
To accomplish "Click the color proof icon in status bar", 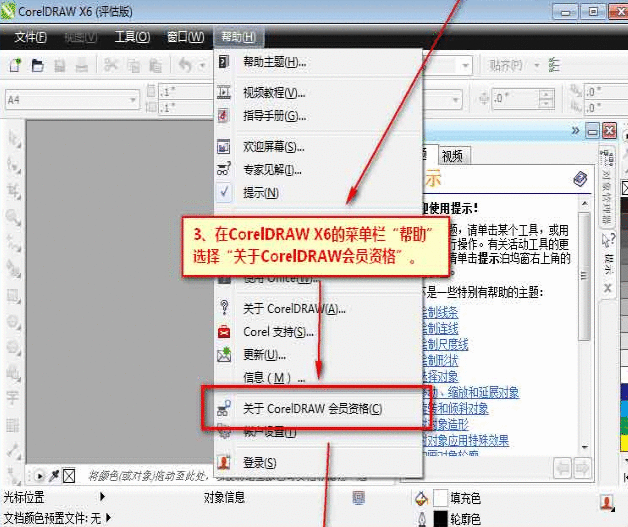I will (358, 498).
